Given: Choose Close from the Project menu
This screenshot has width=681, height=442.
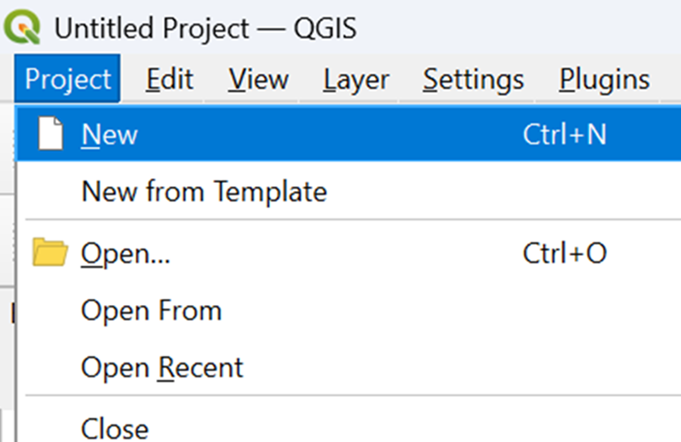Looking at the screenshot, I should (x=115, y=429).
